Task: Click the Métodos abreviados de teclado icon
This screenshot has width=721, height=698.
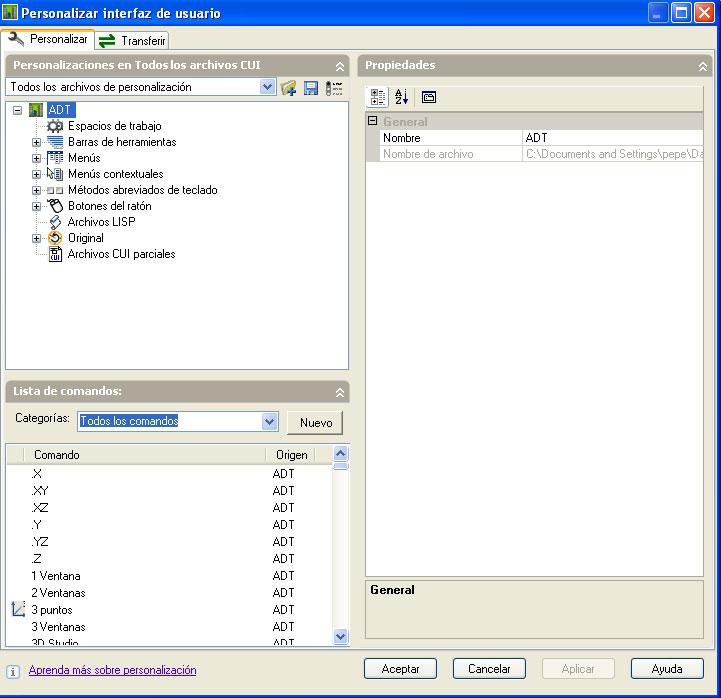Action: point(55,190)
